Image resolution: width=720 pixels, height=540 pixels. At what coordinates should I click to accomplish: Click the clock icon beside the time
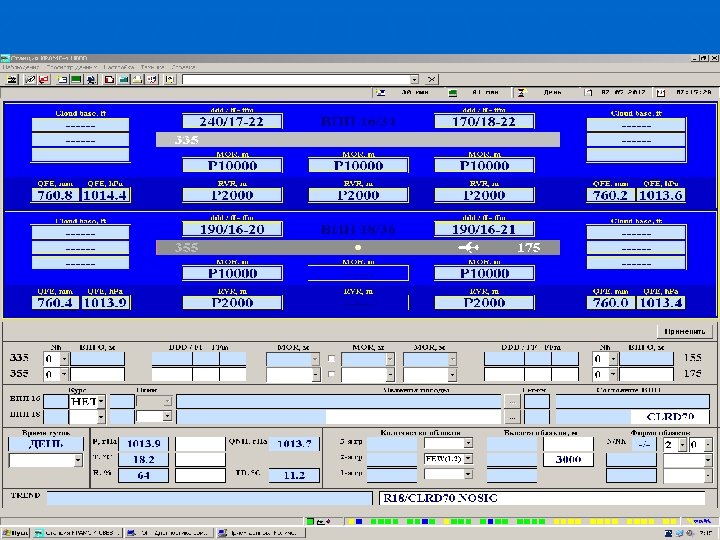pyautogui.click(x=660, y=92)
